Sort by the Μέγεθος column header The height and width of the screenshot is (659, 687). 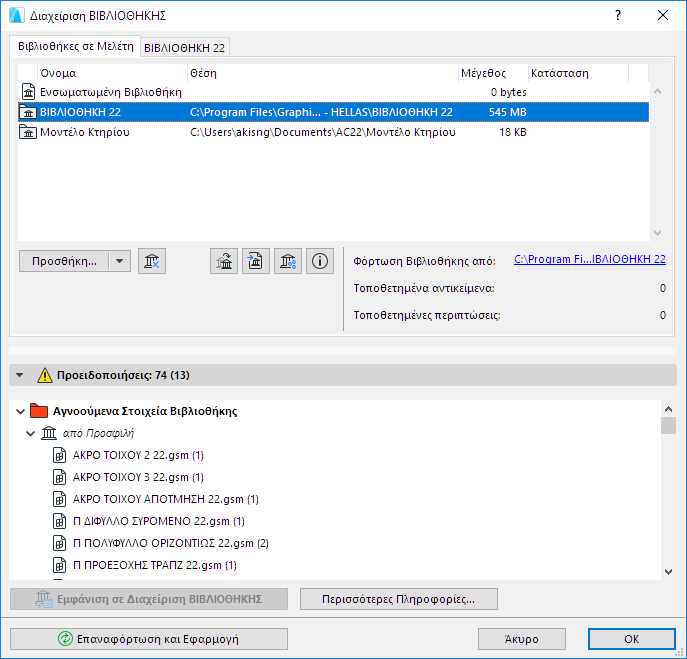click(493, 73)
